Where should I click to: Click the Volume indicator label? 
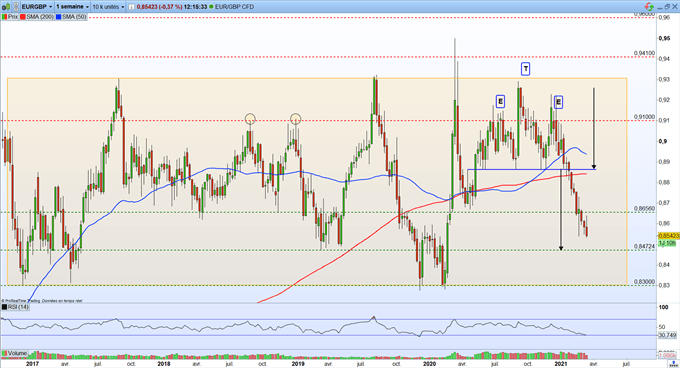[x=17, y=353]
